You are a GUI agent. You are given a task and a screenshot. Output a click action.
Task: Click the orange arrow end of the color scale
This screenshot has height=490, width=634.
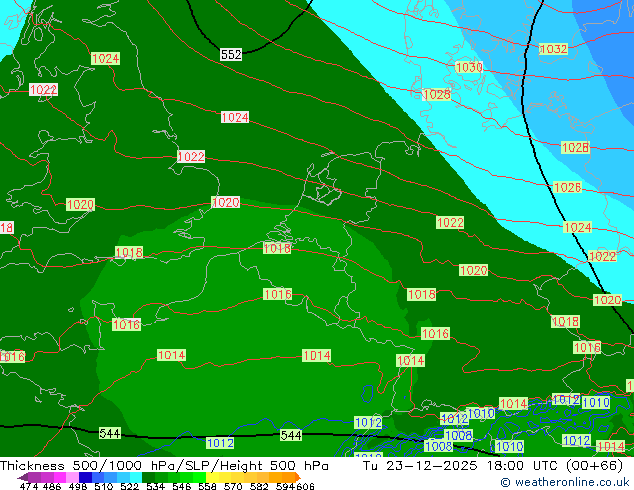point(298,477)
